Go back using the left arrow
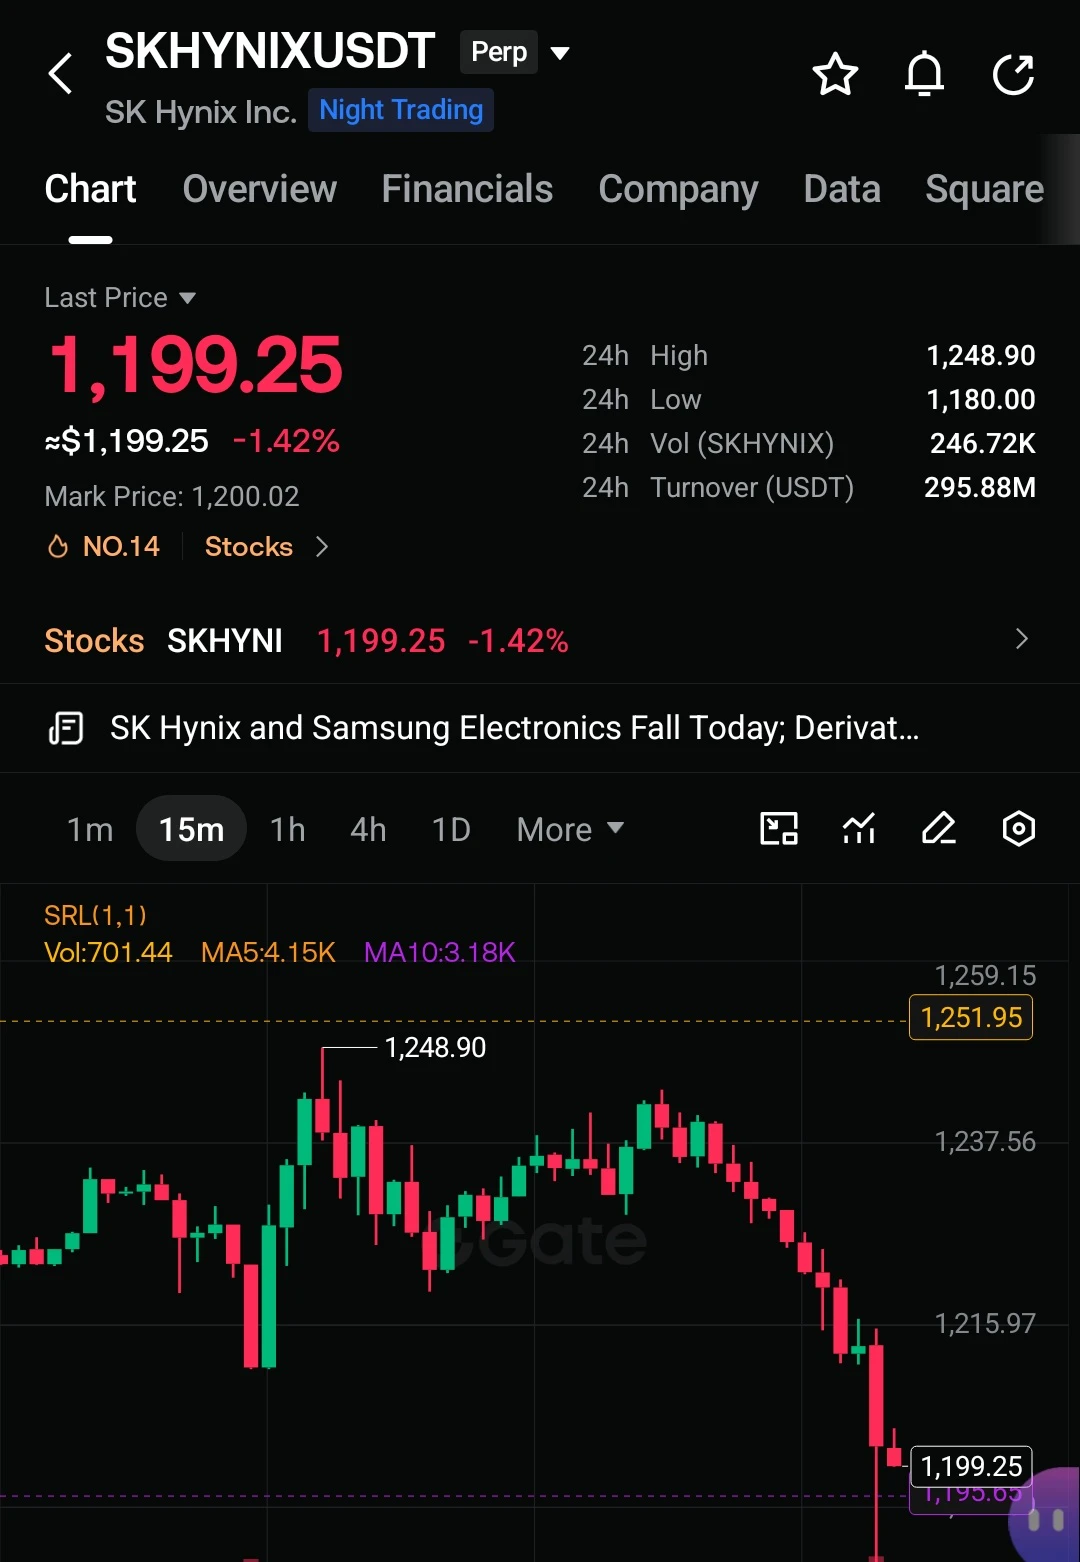This screenshot has width=1080, height=1562. click(61, 74)
